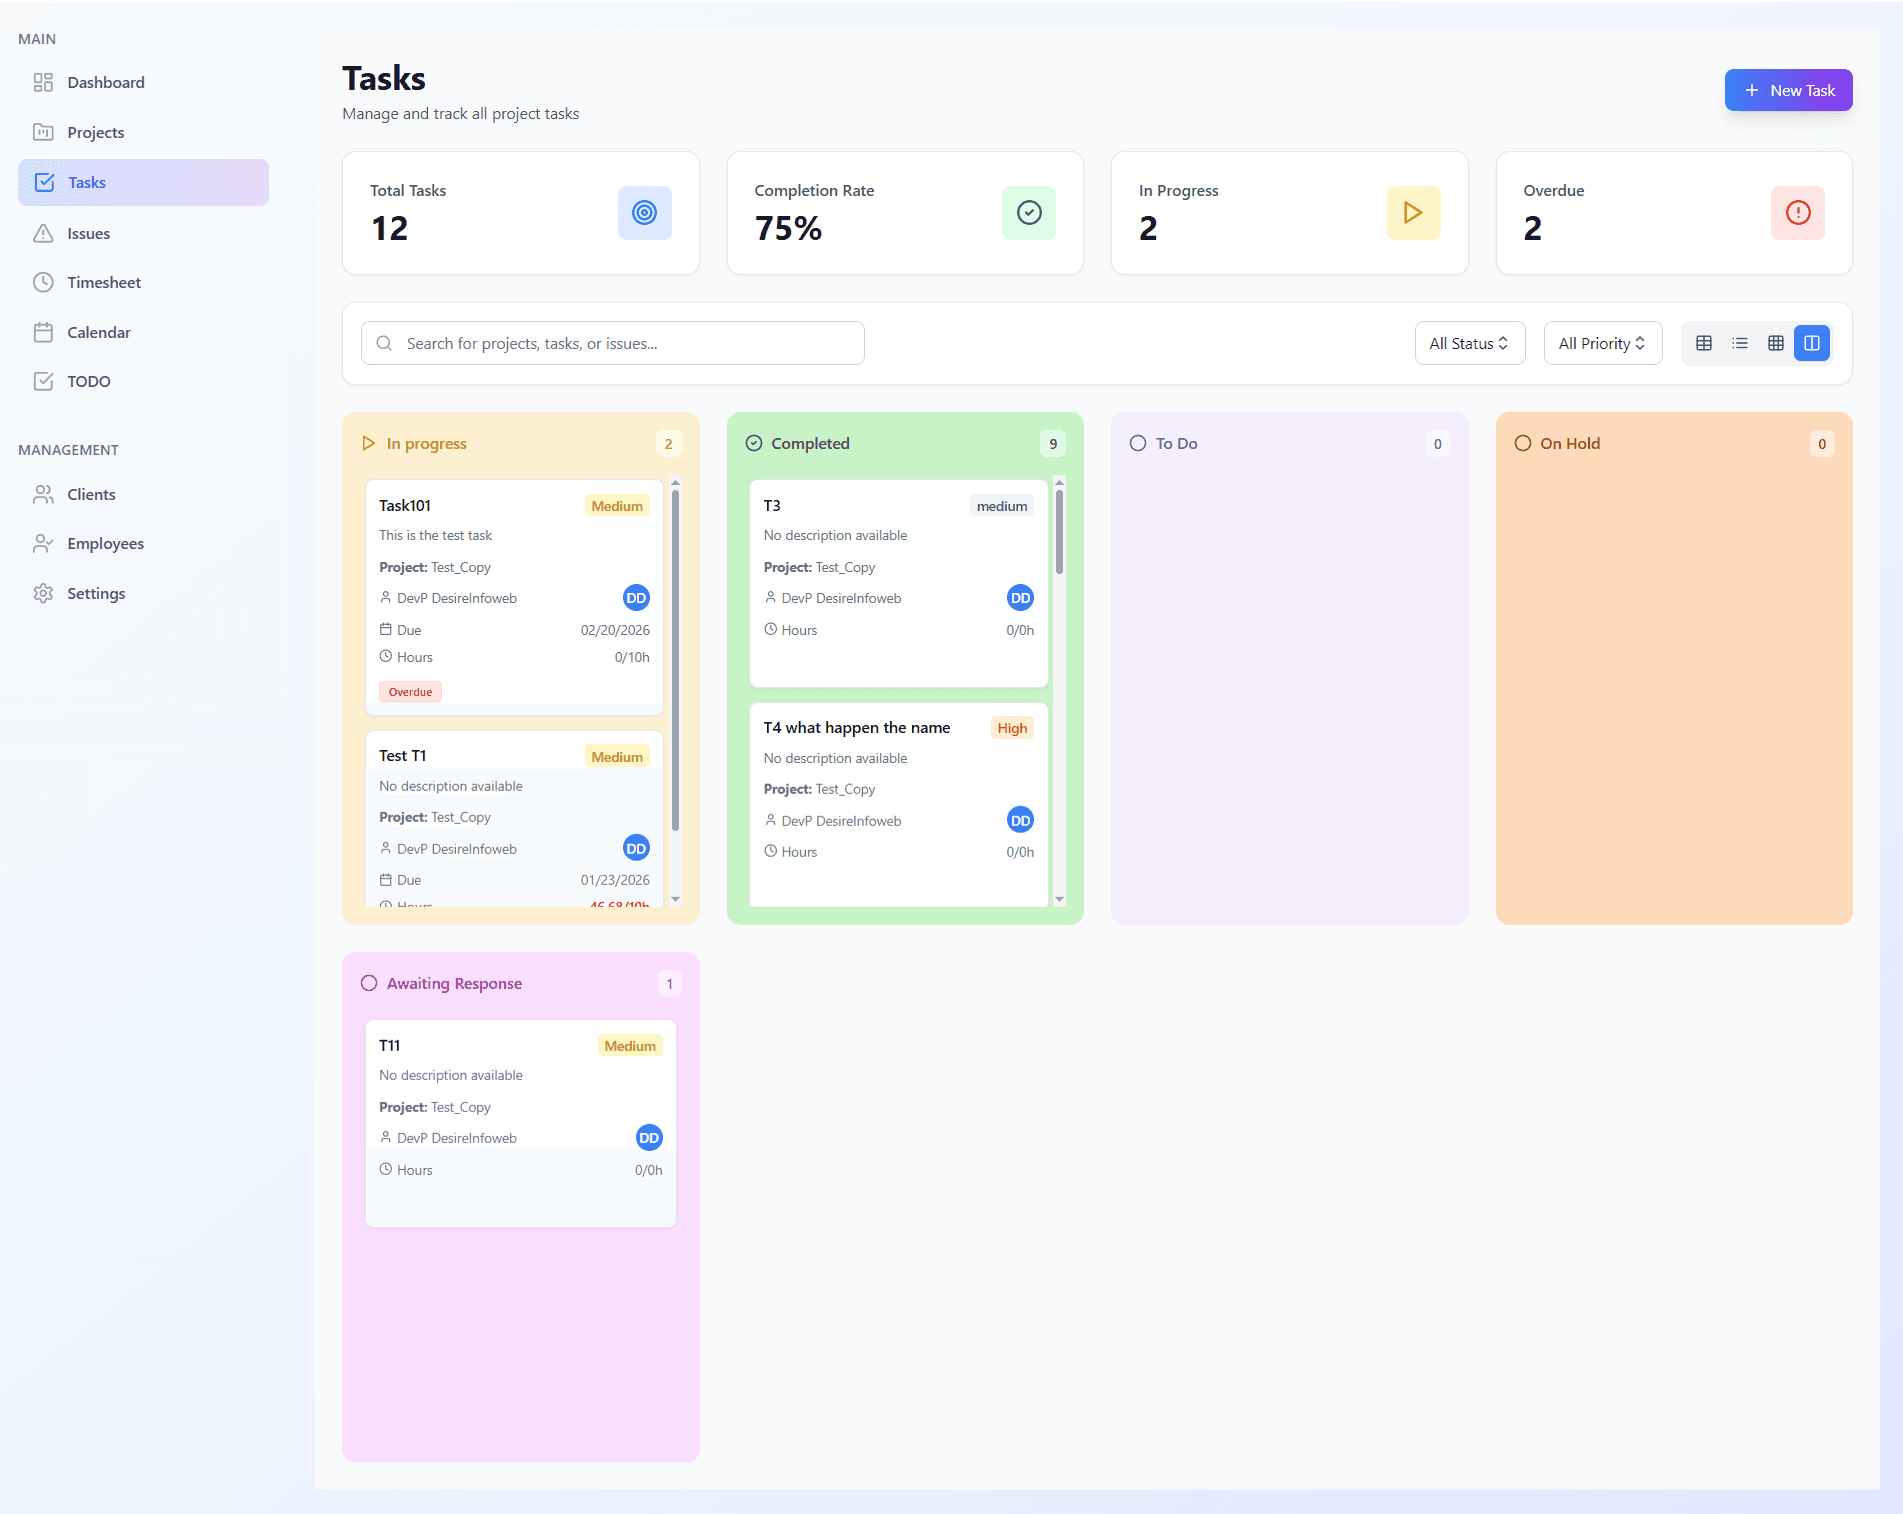The width and height of the screenshot is (1903, 1514).
Task: Click the Total Tasks target icon
Action: coord(644,212)
